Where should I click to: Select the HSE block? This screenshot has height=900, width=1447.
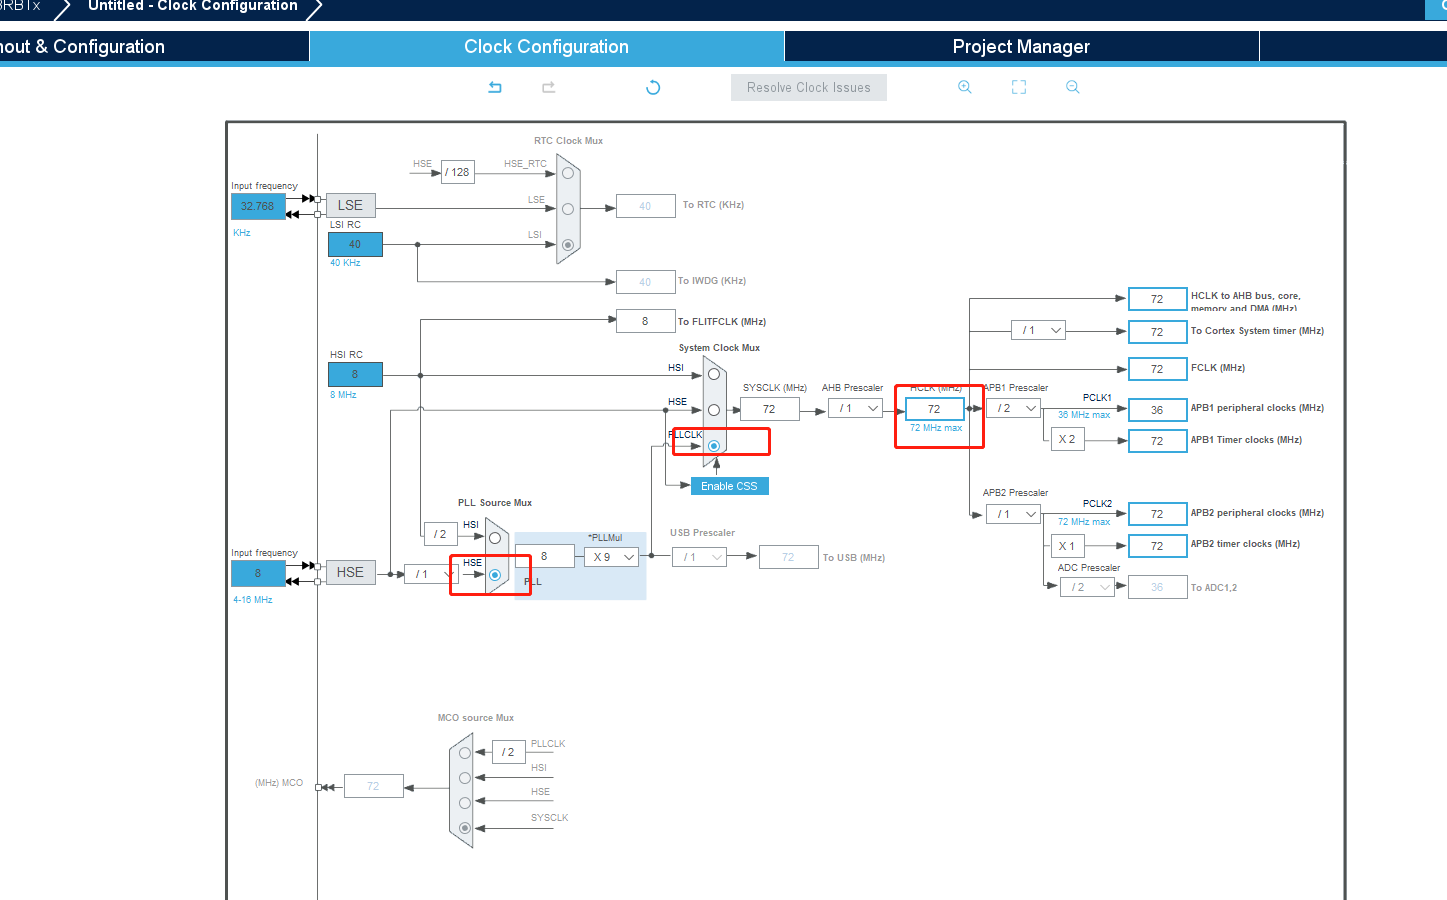tap(350, 572)
